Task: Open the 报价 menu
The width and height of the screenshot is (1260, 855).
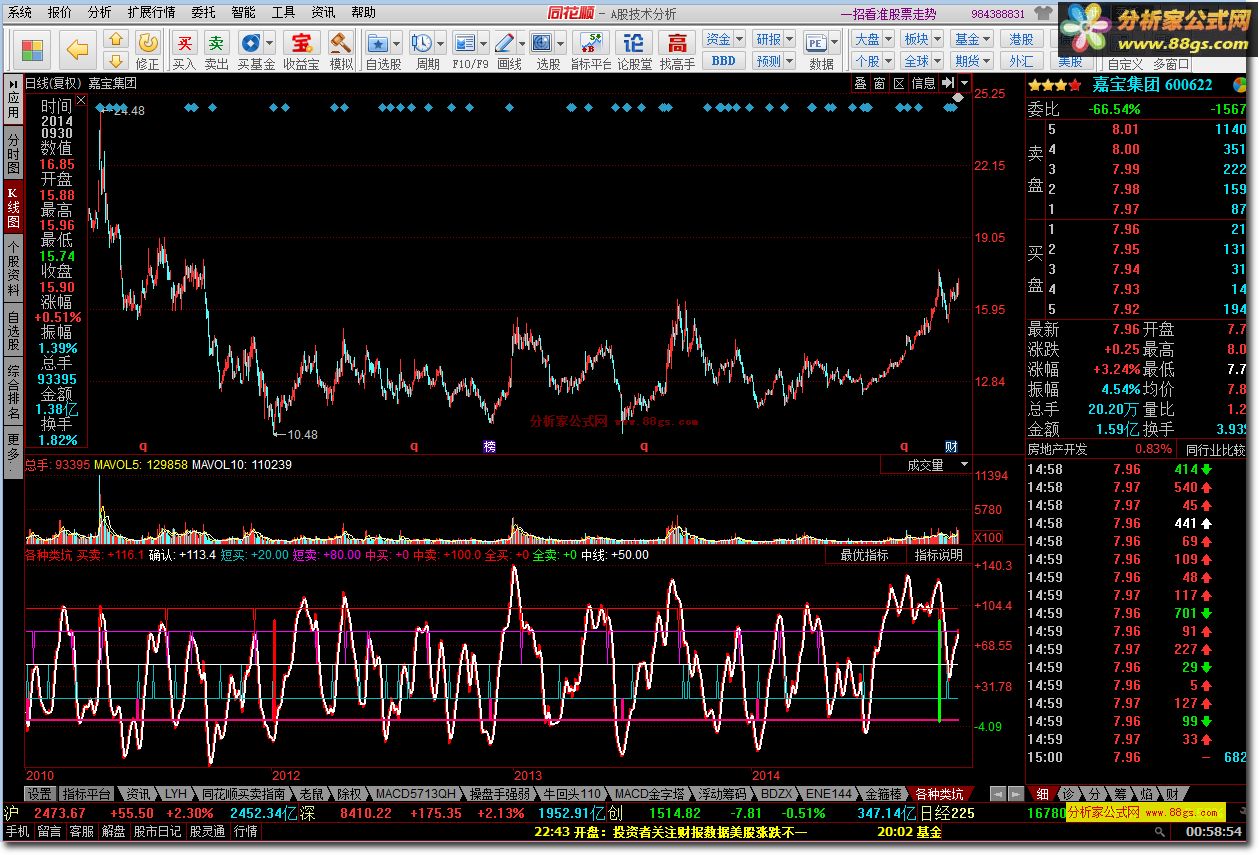Action: coord(60,12)
